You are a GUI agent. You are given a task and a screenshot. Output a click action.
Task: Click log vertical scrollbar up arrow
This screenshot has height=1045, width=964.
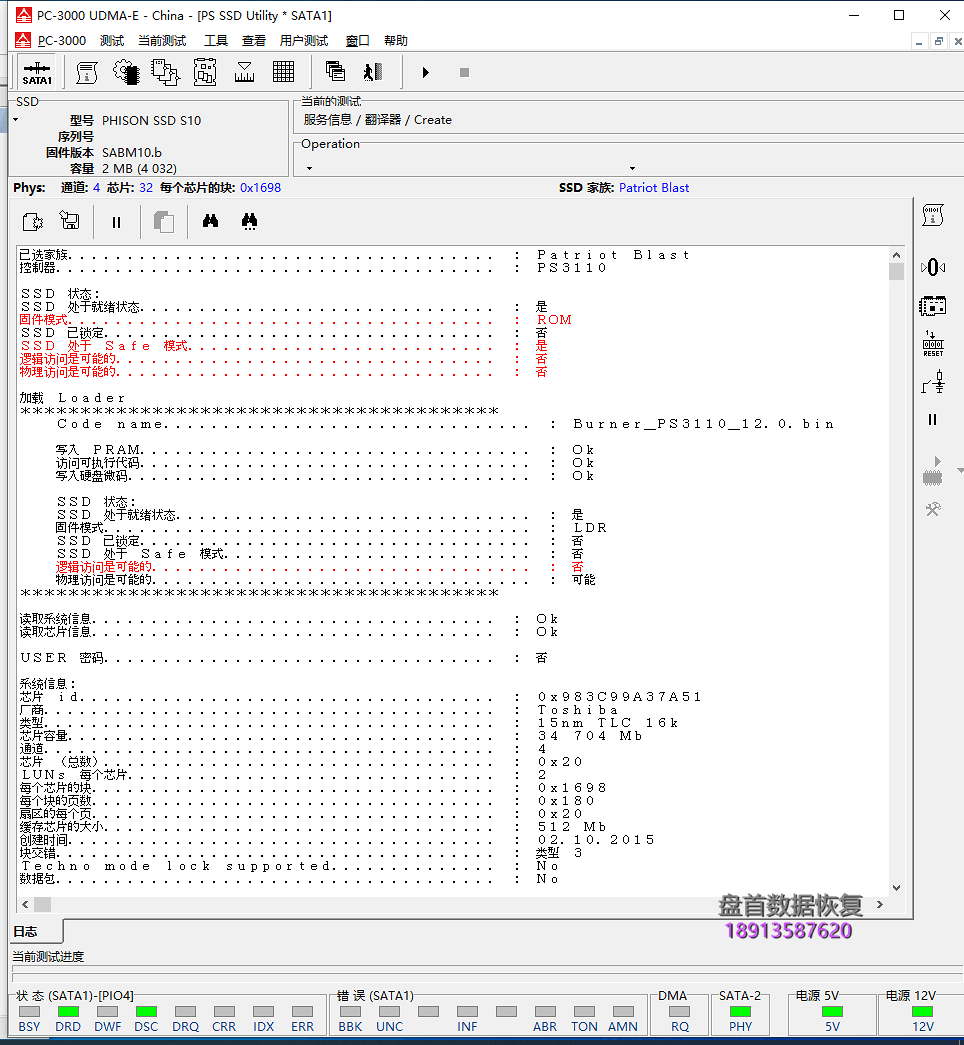pos(896,255)
